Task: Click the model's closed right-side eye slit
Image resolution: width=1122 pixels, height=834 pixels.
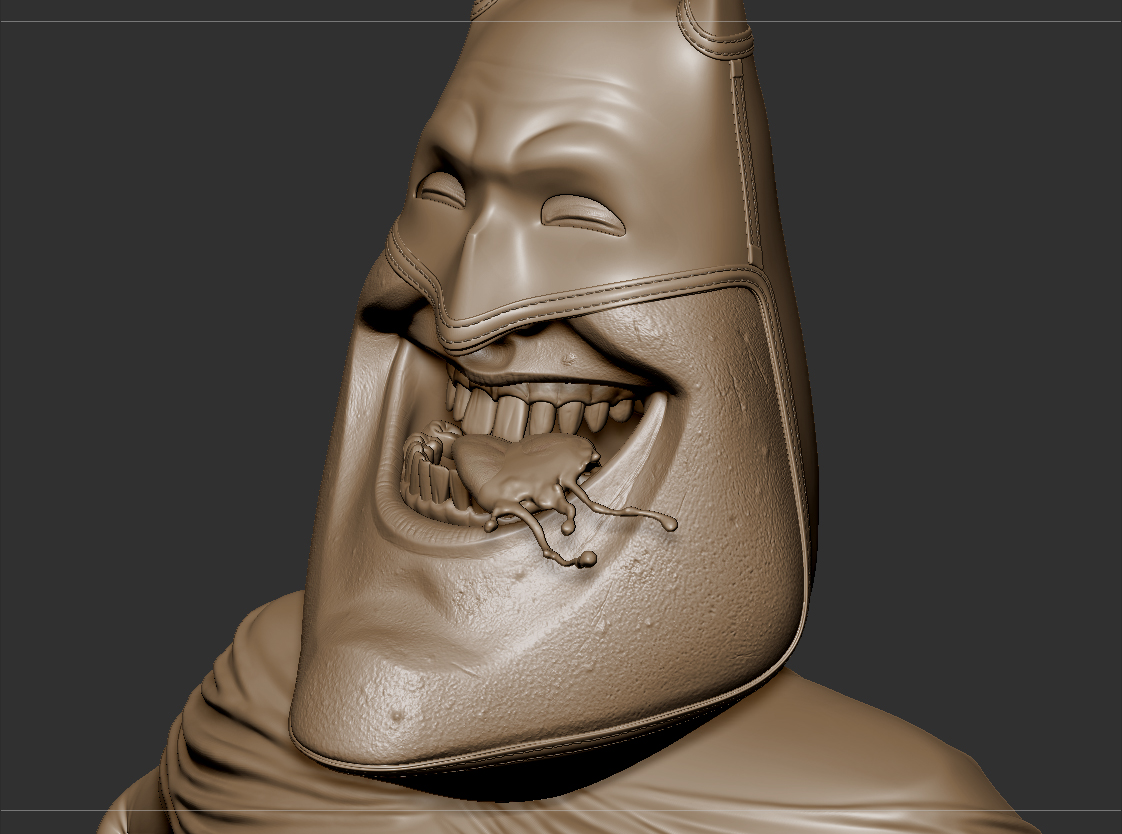Action: click(x=583, y=215)
